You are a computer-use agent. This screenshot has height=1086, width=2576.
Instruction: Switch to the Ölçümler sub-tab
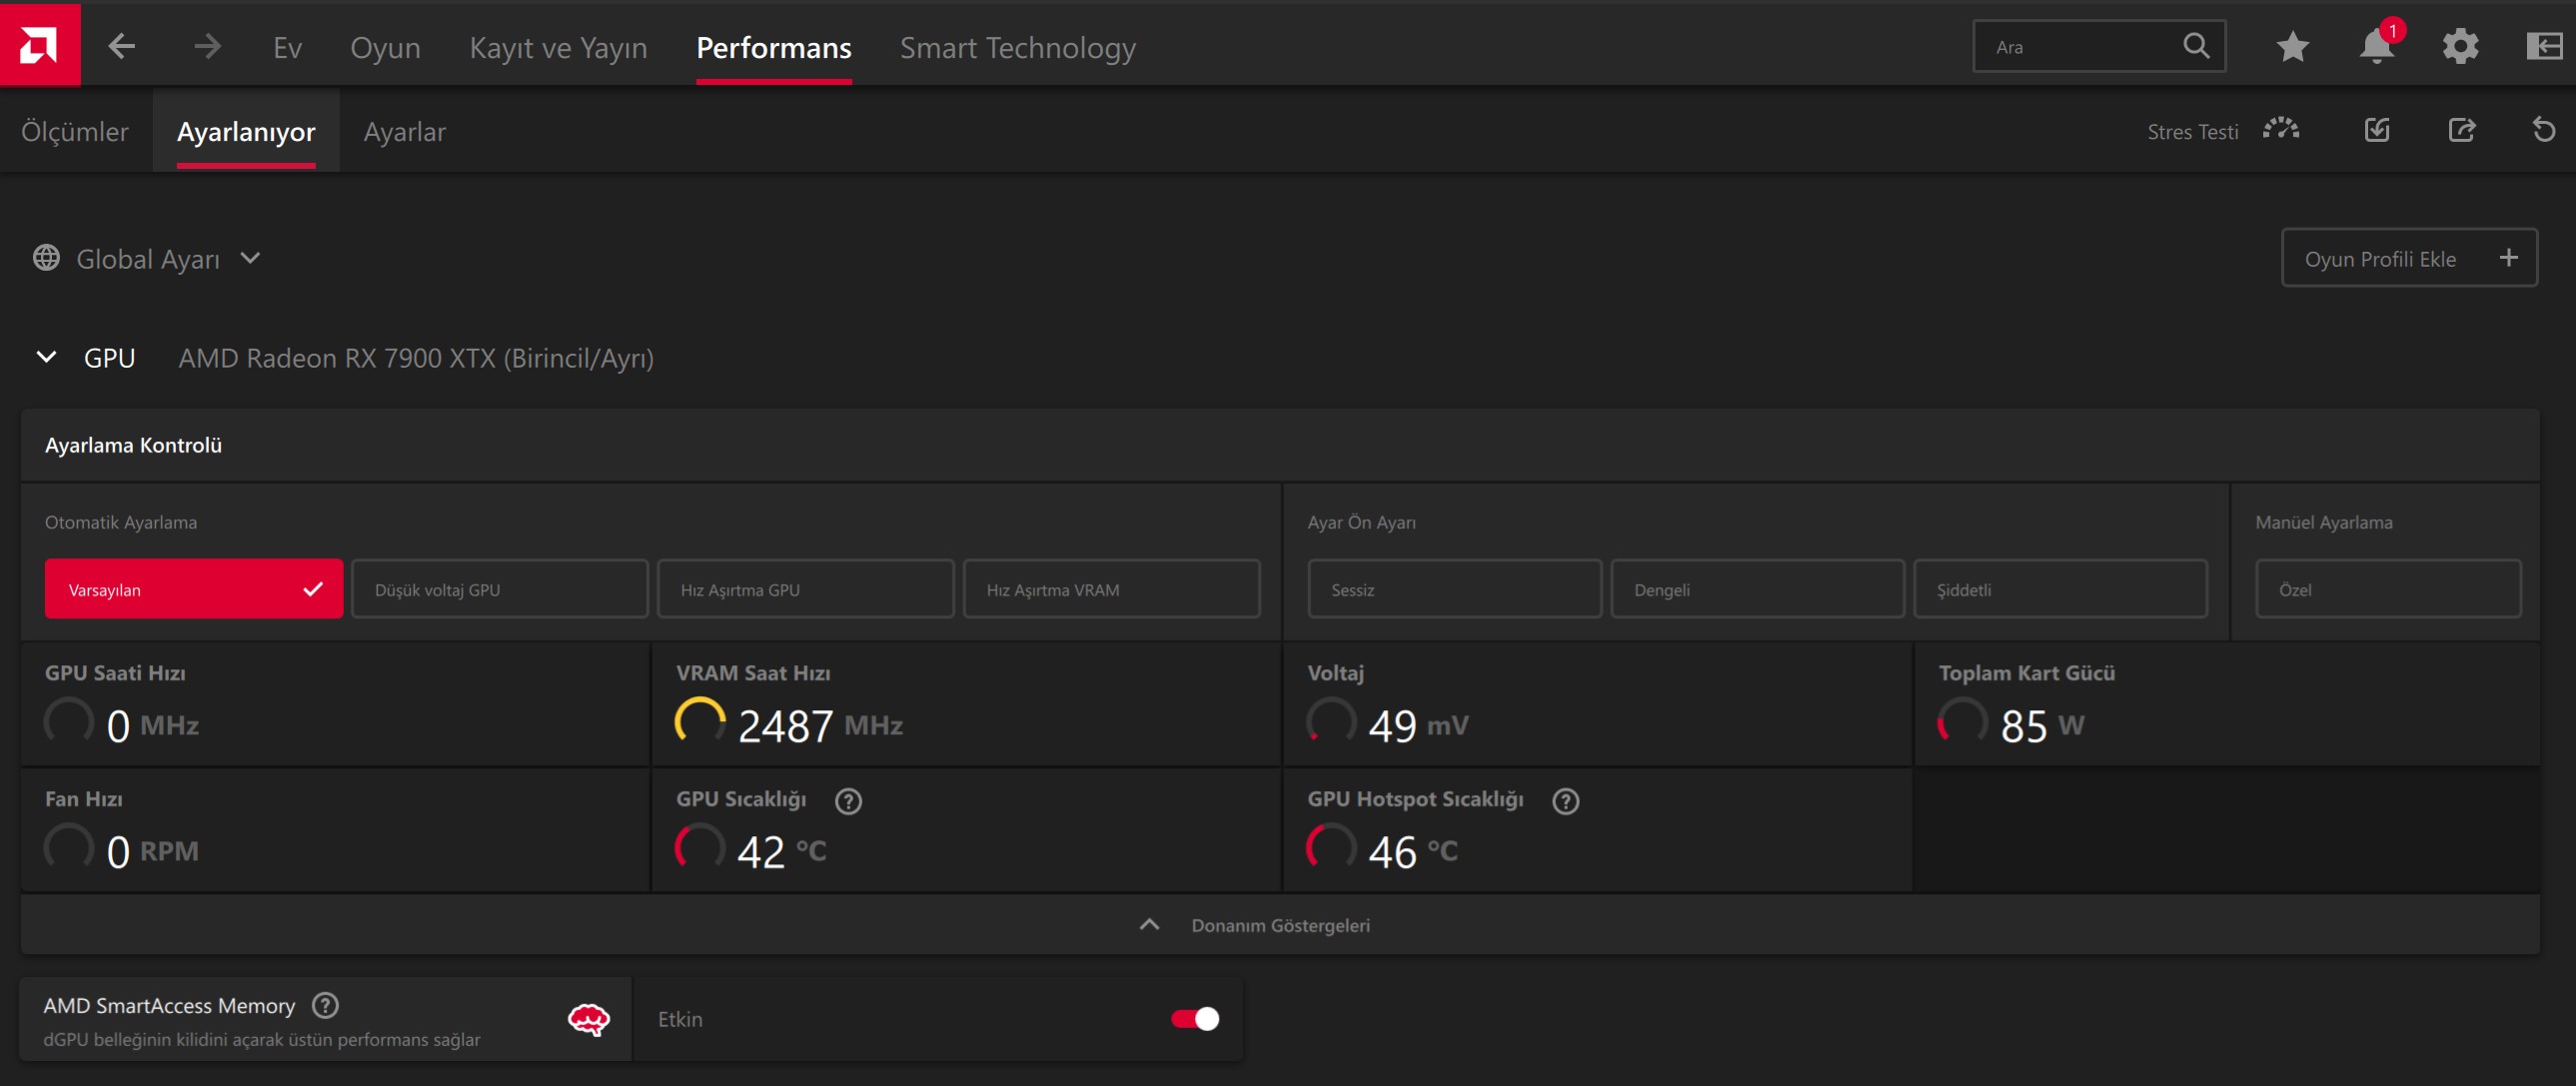tap(75, 131)
